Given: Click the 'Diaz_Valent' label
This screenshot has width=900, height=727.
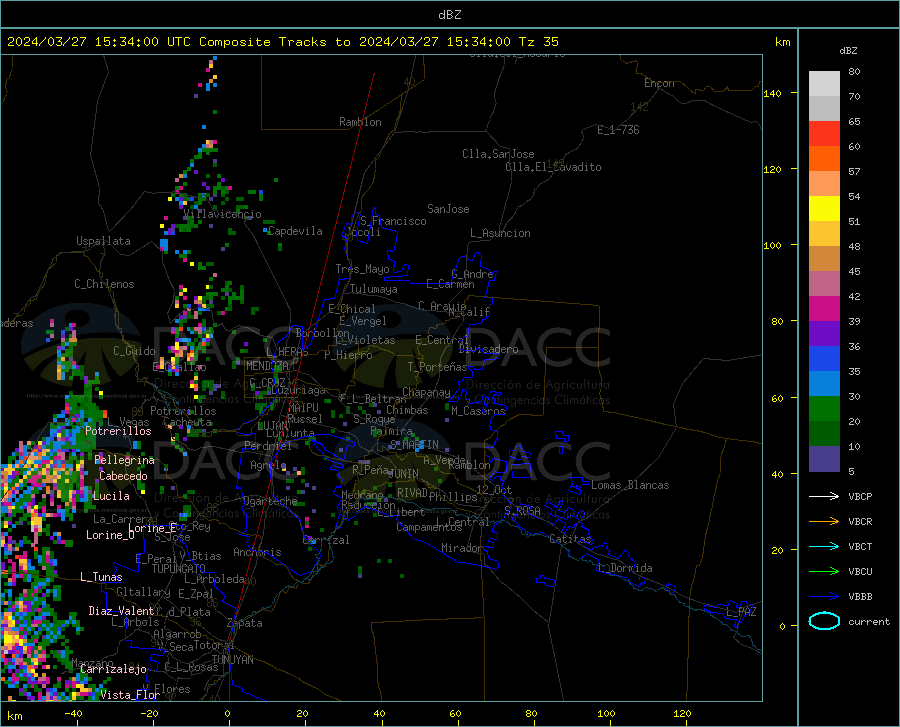Looking at the screenshot, I should point(121,611).
